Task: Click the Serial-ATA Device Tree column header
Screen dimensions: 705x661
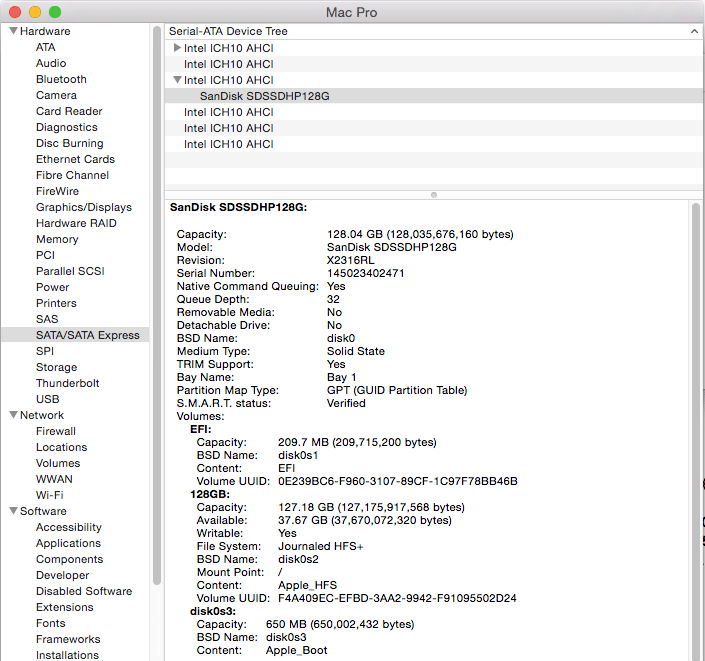Action: tap(433, 31)
